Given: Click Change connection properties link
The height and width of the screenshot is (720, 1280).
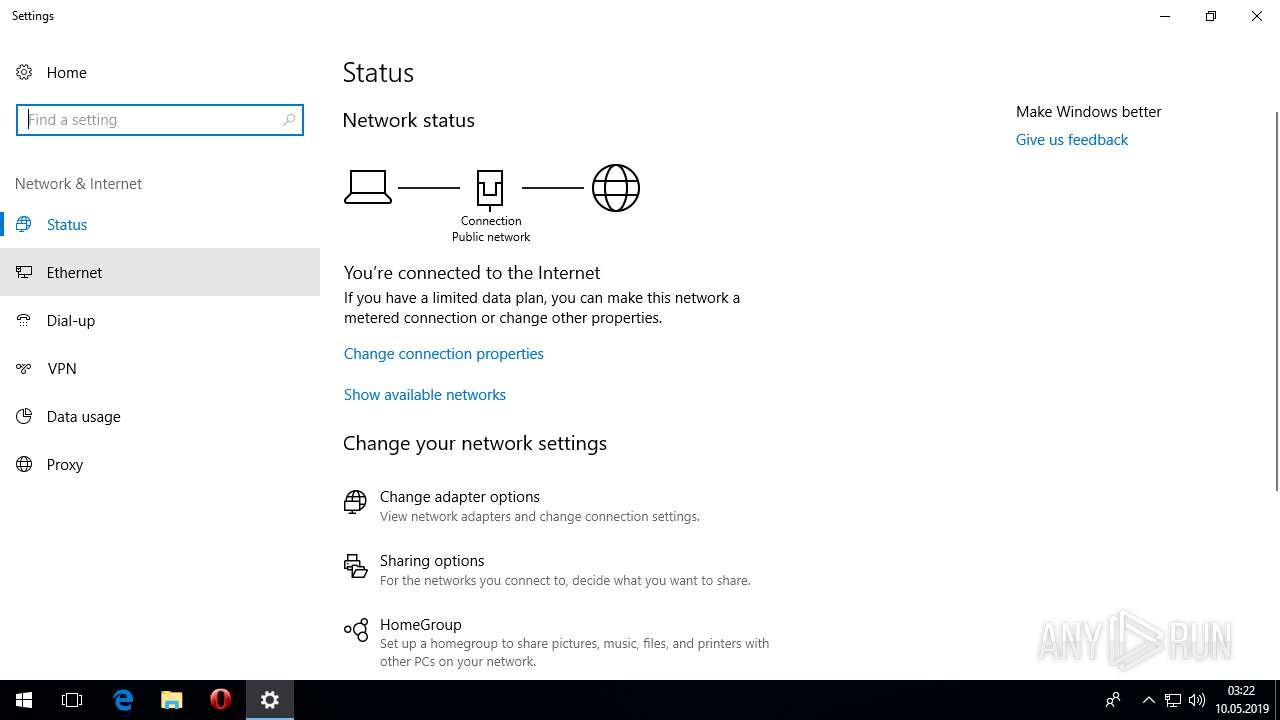Looking at the screenshot, I should (444, 353).
